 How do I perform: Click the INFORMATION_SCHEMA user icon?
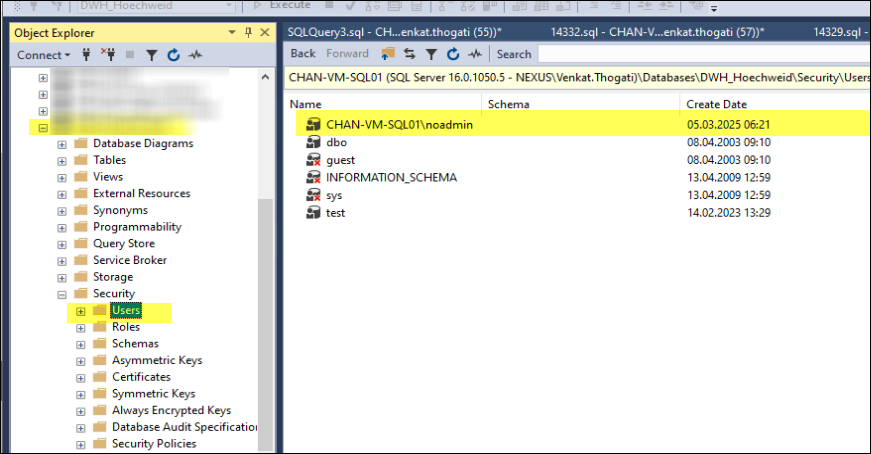(x=313, y=177)
